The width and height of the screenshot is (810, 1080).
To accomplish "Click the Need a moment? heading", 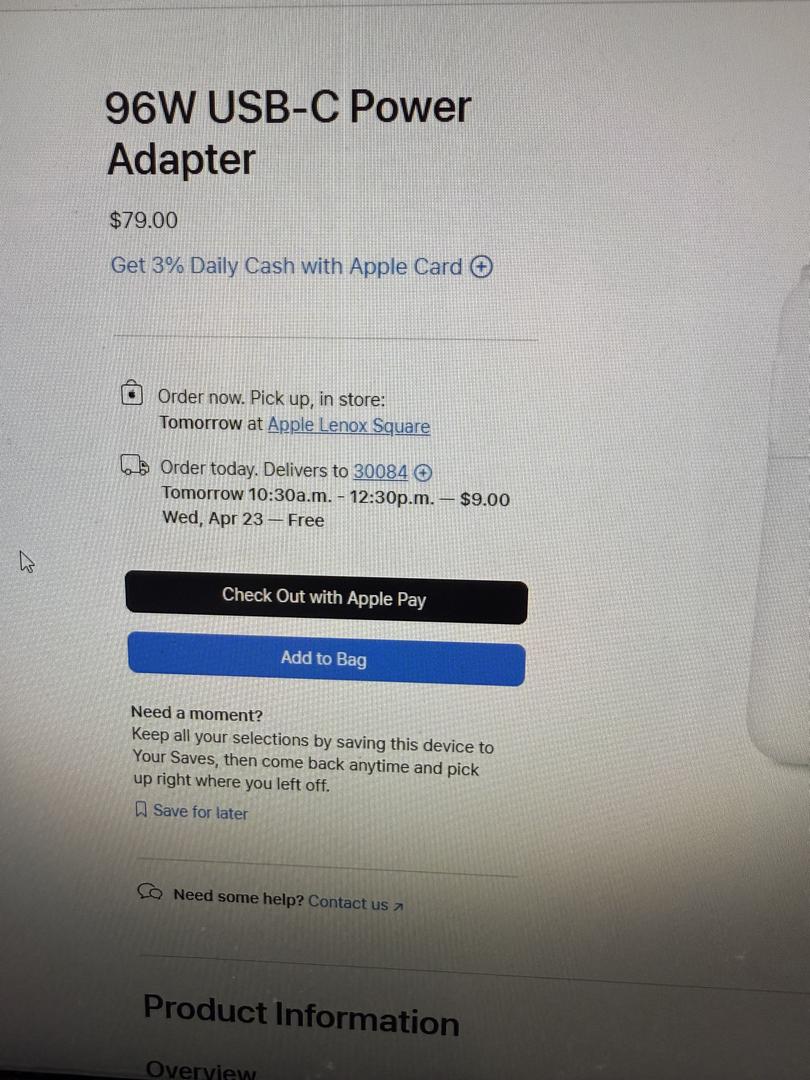I will (x=197, y=714).
